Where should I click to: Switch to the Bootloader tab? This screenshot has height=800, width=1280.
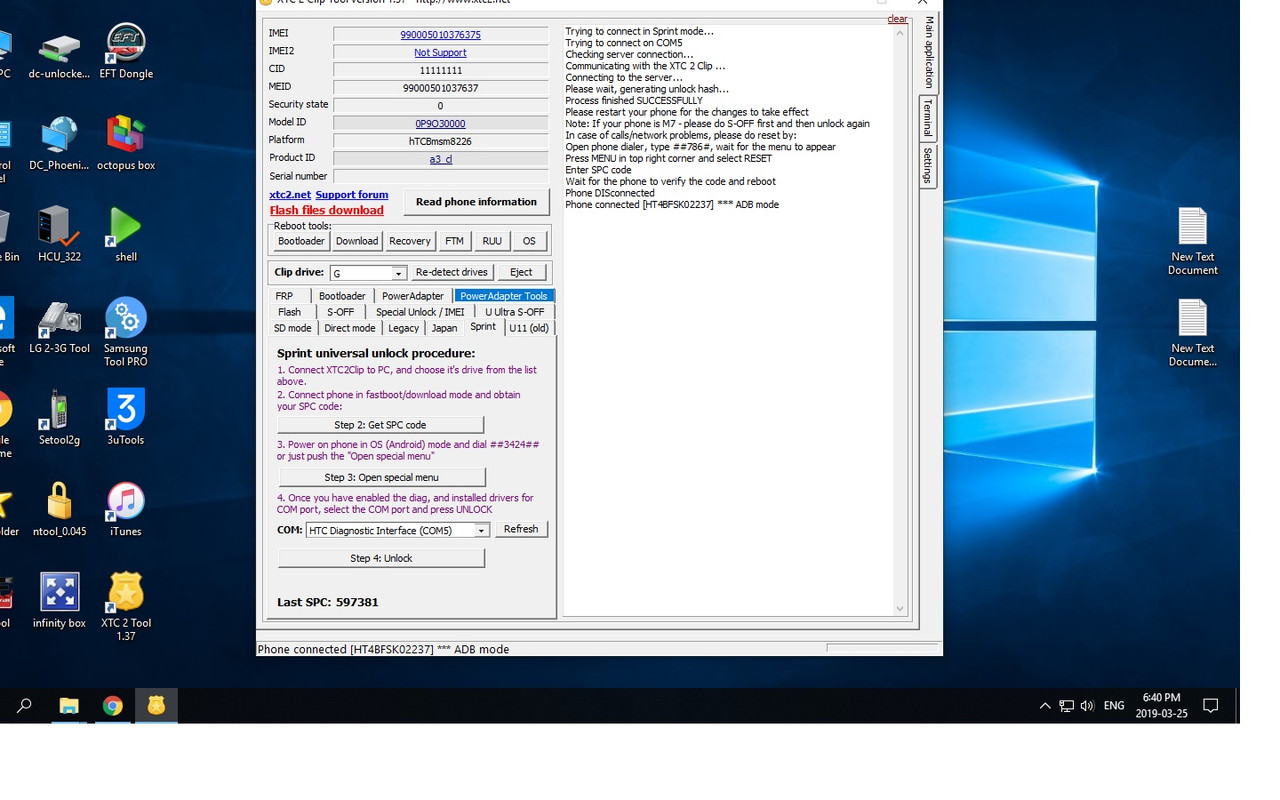[x=342, y=296]
